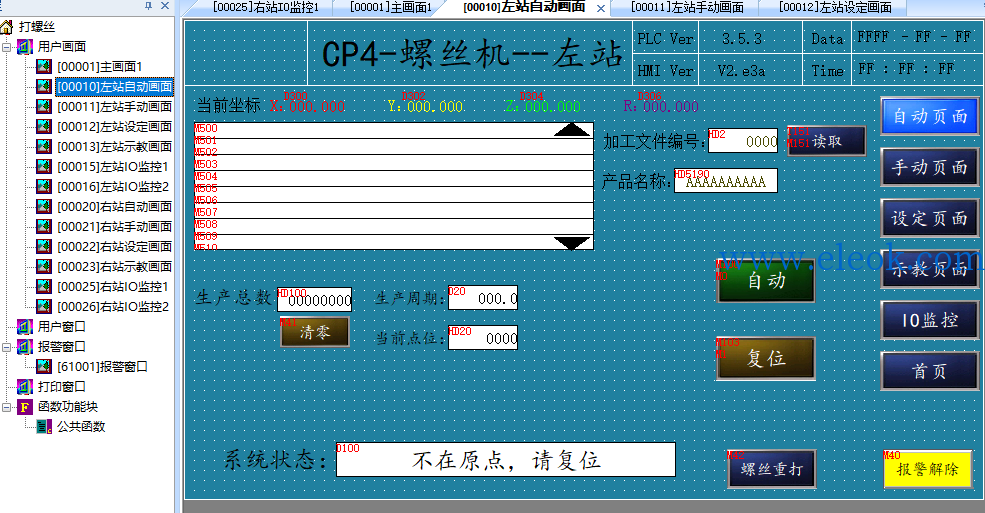Close the [00010]左站自动画面 tab
Viewport: 985px width, 513px height.
click(x=601, y=8)
